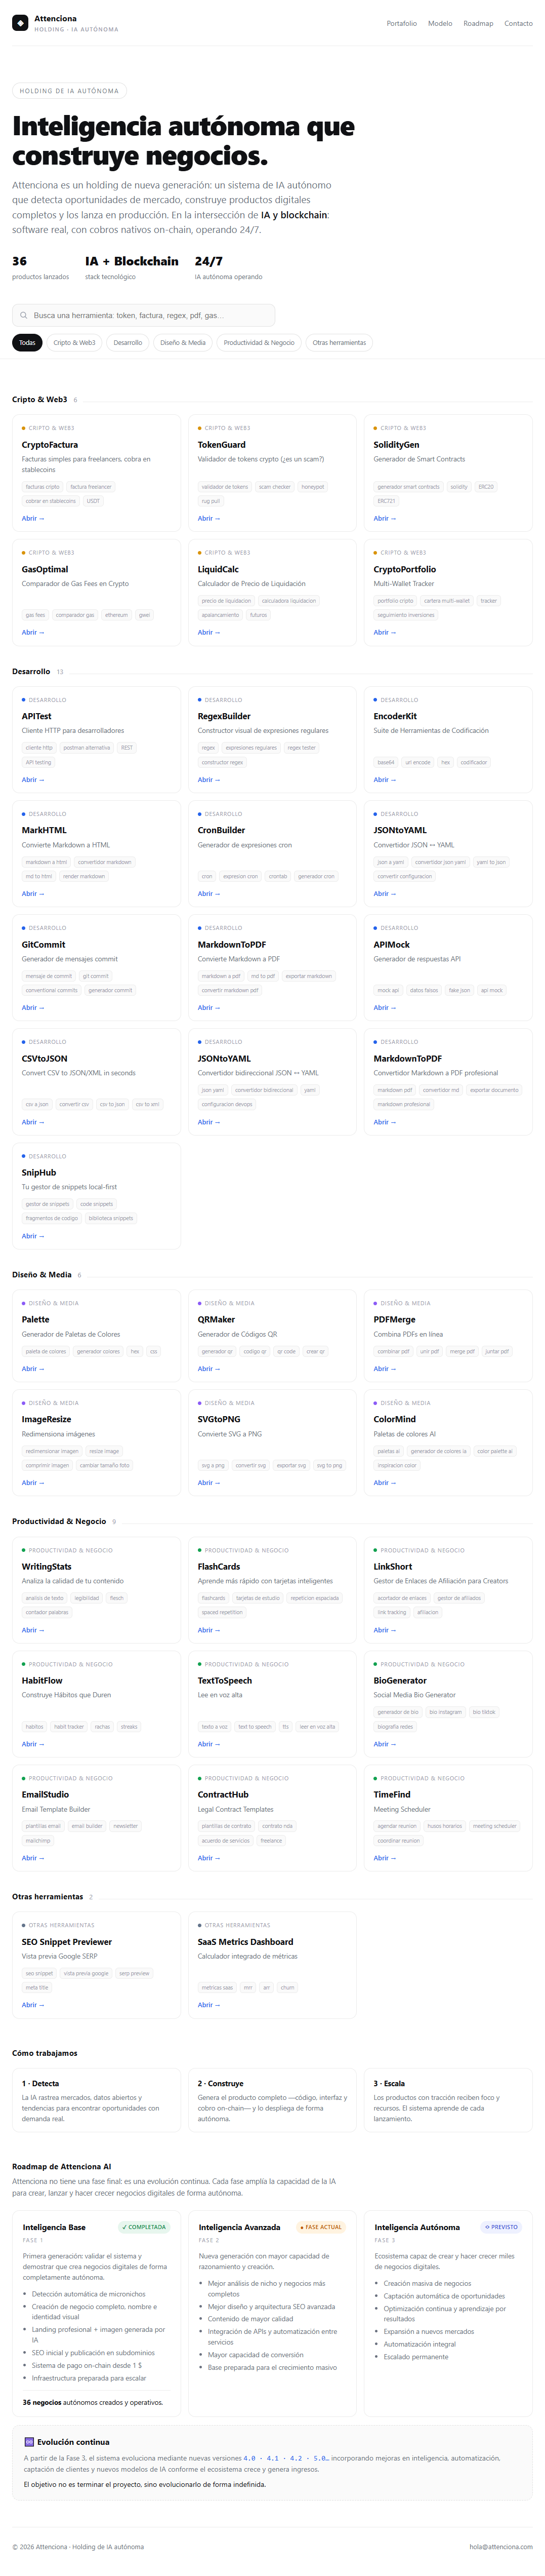Filter by Cripto & Web3 chip

[74, 342]
